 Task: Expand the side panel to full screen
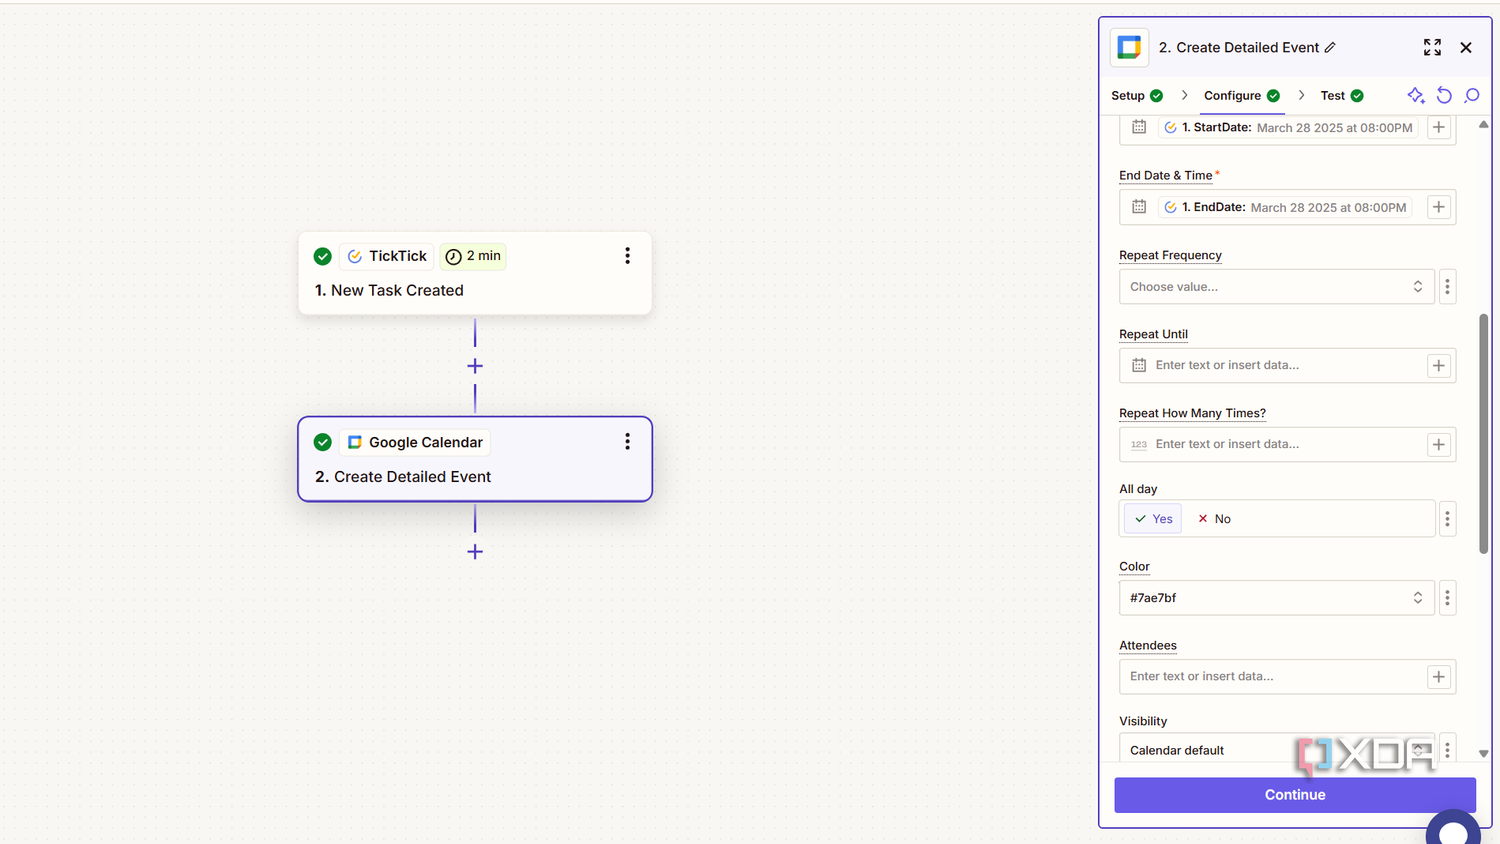(x=1432, y=47)
